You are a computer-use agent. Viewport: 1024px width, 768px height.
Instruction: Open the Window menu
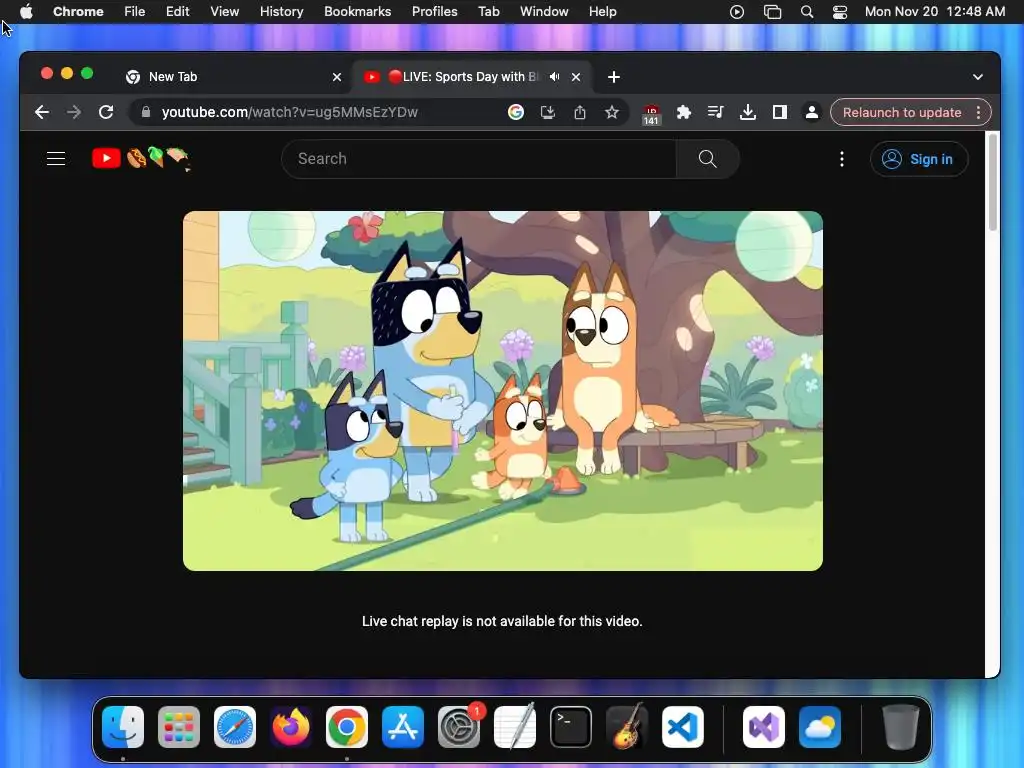(x=544, y=11)
